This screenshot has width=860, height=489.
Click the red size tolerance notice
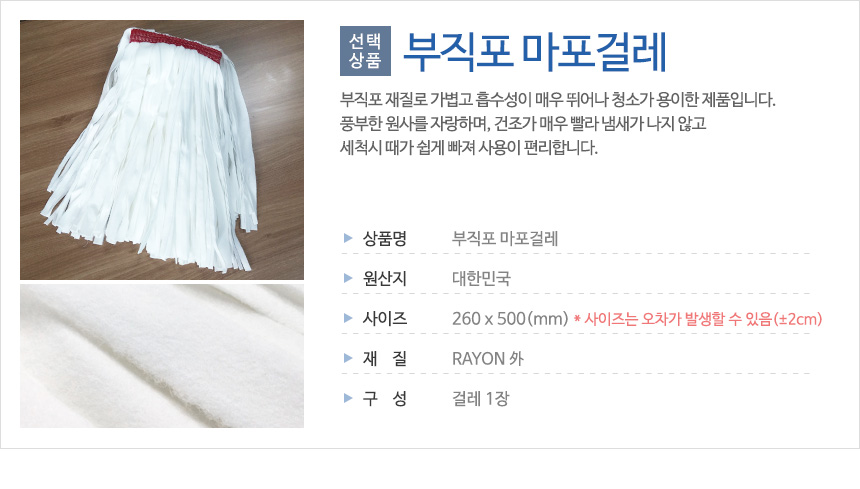(698, 319)
